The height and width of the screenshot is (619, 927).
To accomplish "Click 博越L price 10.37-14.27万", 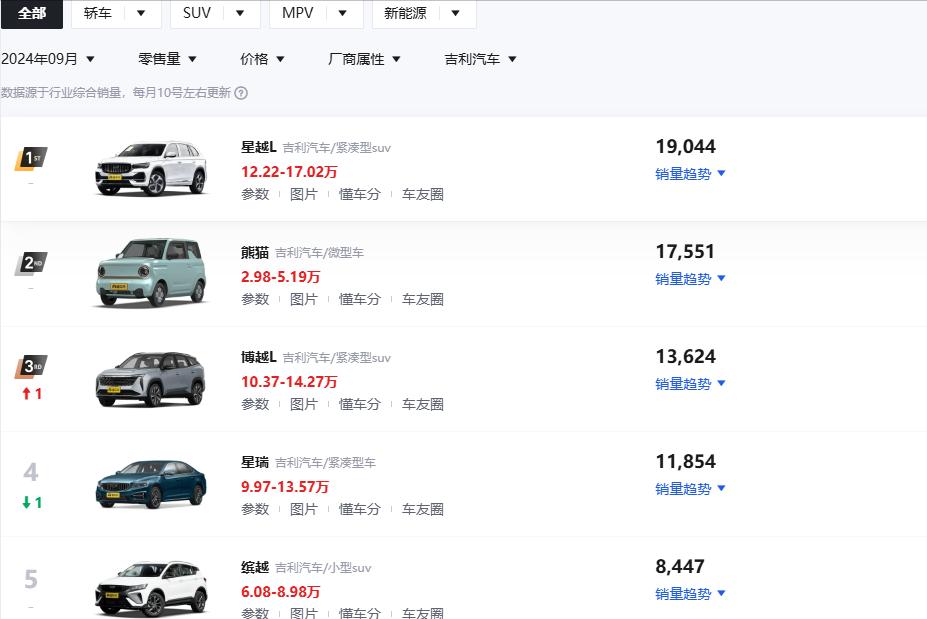I will pyautogui.click(x=289, y=382).
